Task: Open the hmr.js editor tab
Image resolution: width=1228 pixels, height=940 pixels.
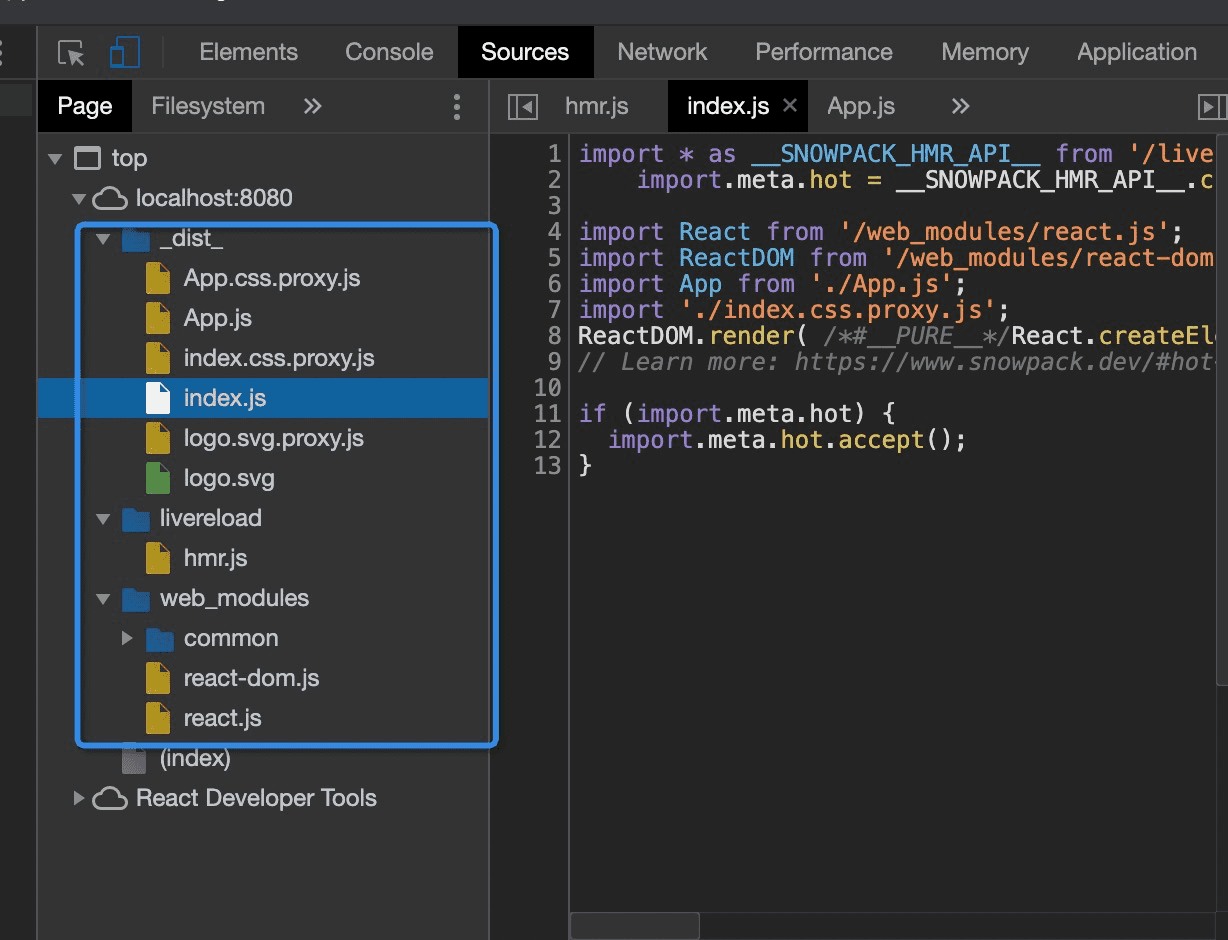Action: [x=597, y=106]
